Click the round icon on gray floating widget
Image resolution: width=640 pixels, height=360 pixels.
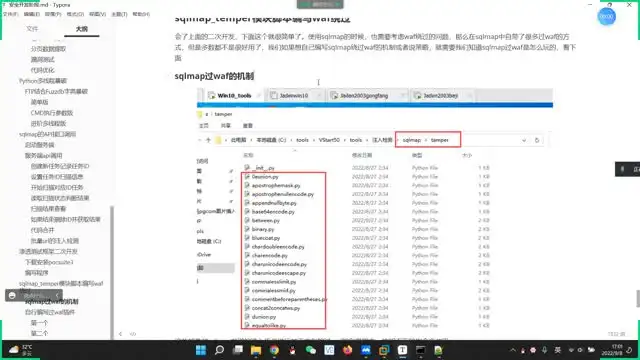point(12,295)
